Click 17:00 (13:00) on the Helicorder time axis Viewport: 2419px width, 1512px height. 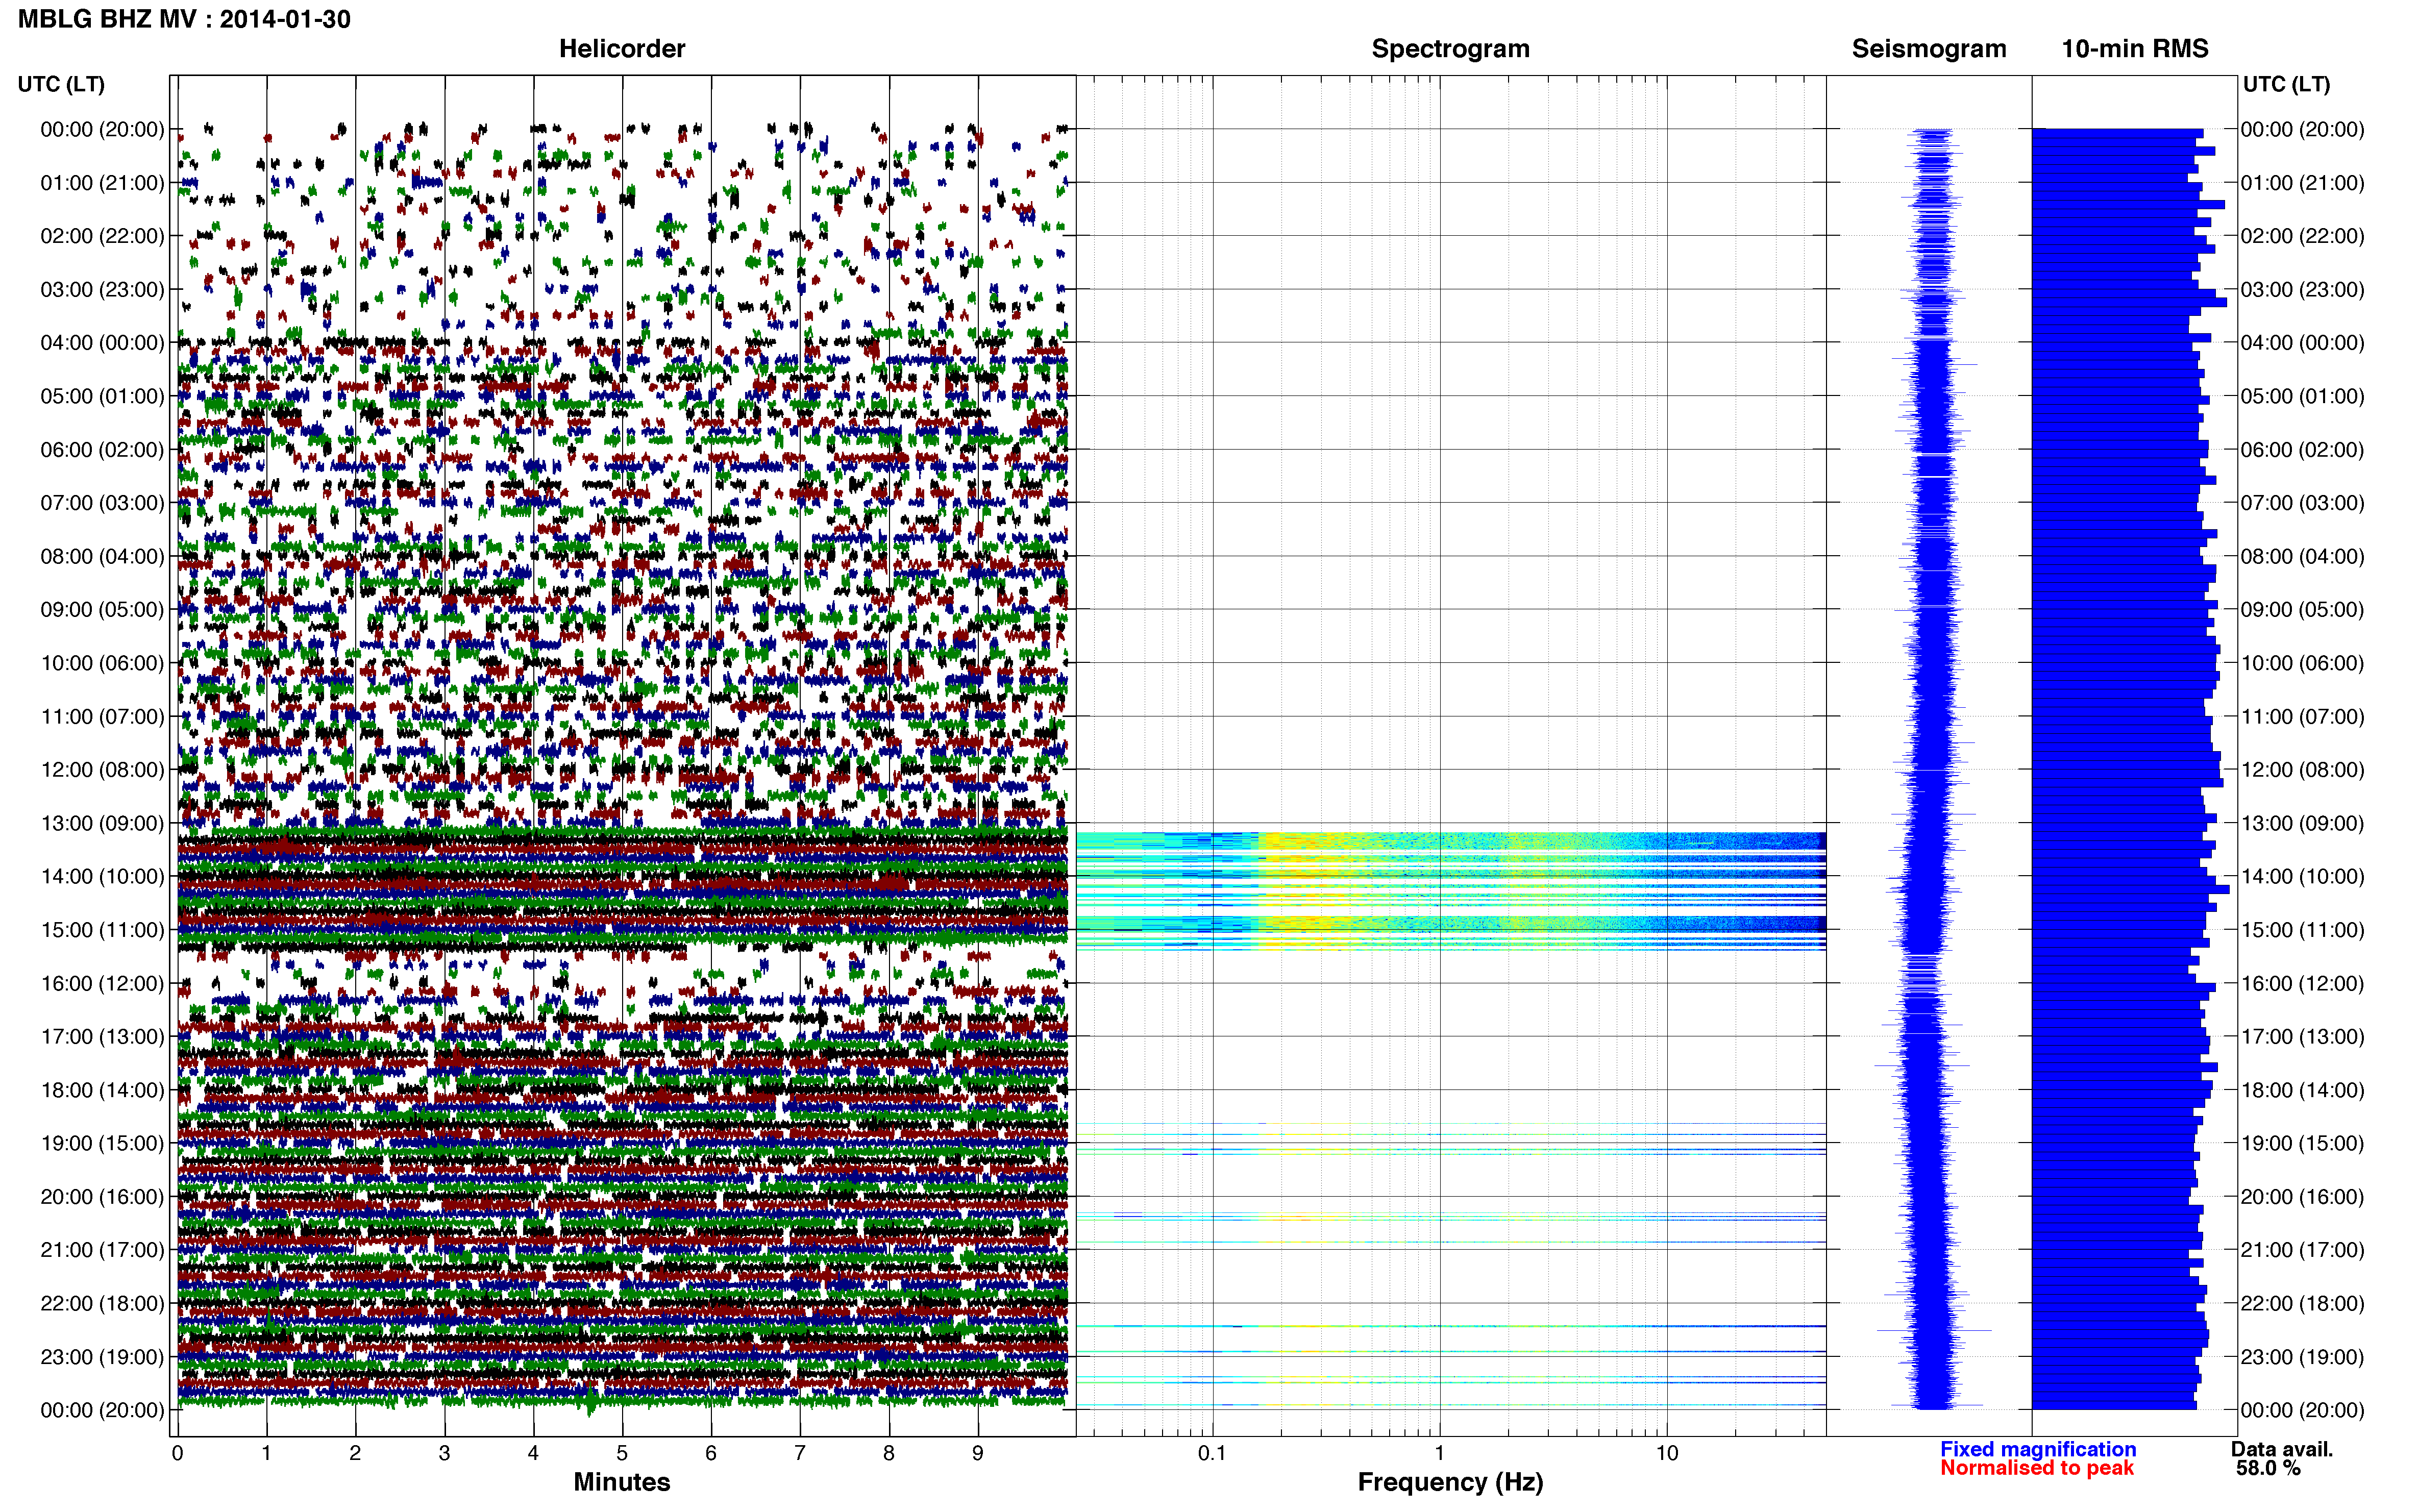102,1036
